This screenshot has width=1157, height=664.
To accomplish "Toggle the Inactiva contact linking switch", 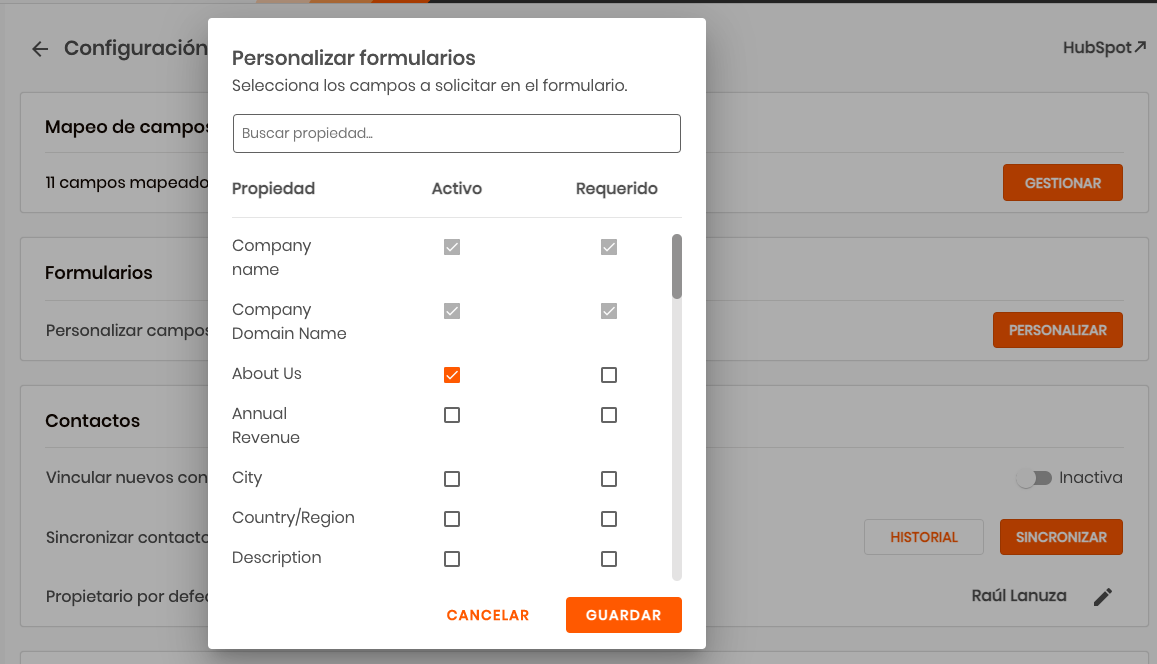I will (x=1034, y=478).
